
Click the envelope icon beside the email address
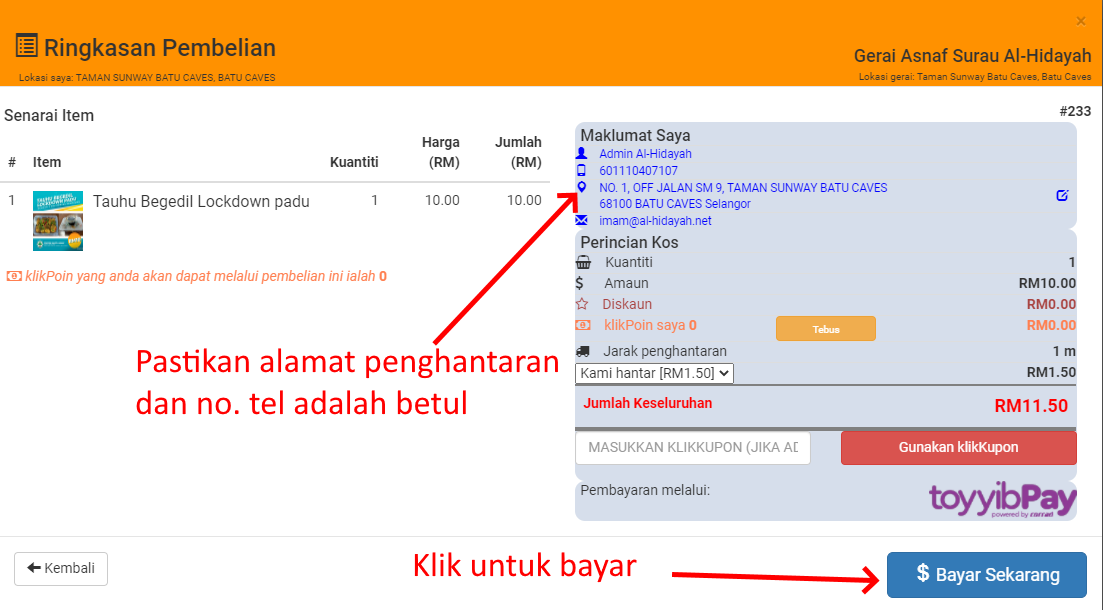[582, 221]
